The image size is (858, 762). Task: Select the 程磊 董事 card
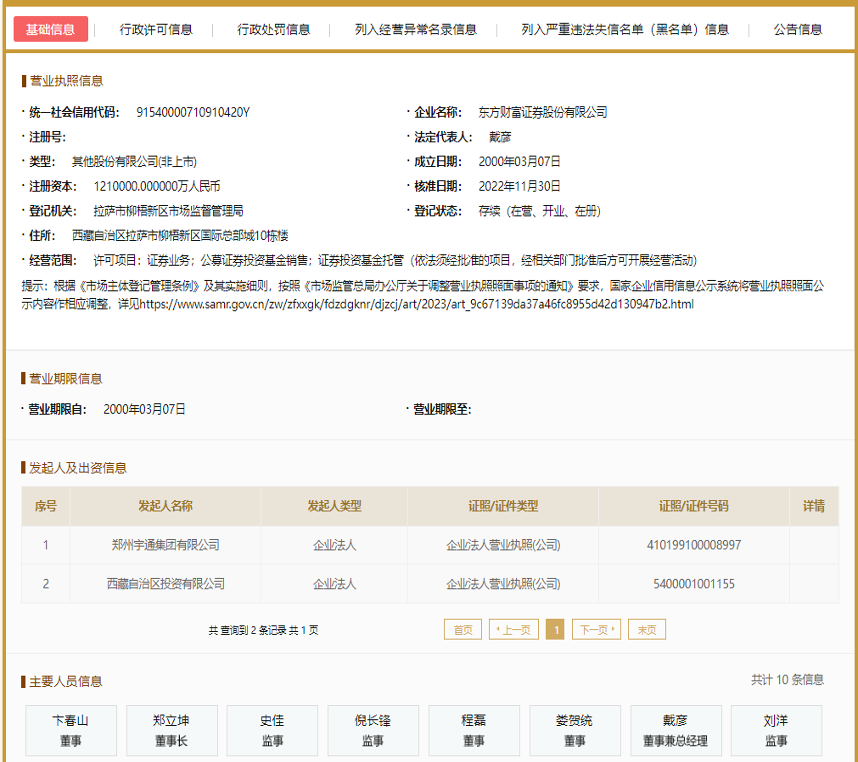474,730
